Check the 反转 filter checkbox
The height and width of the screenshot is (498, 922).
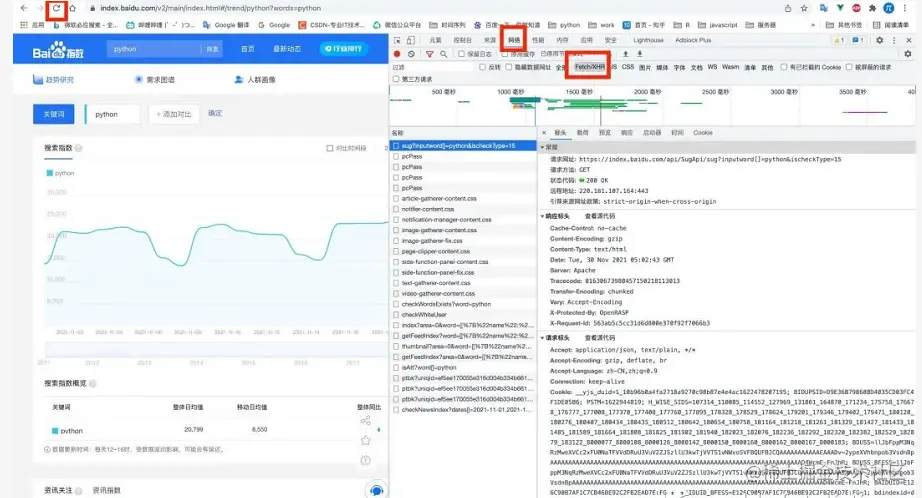482,67
